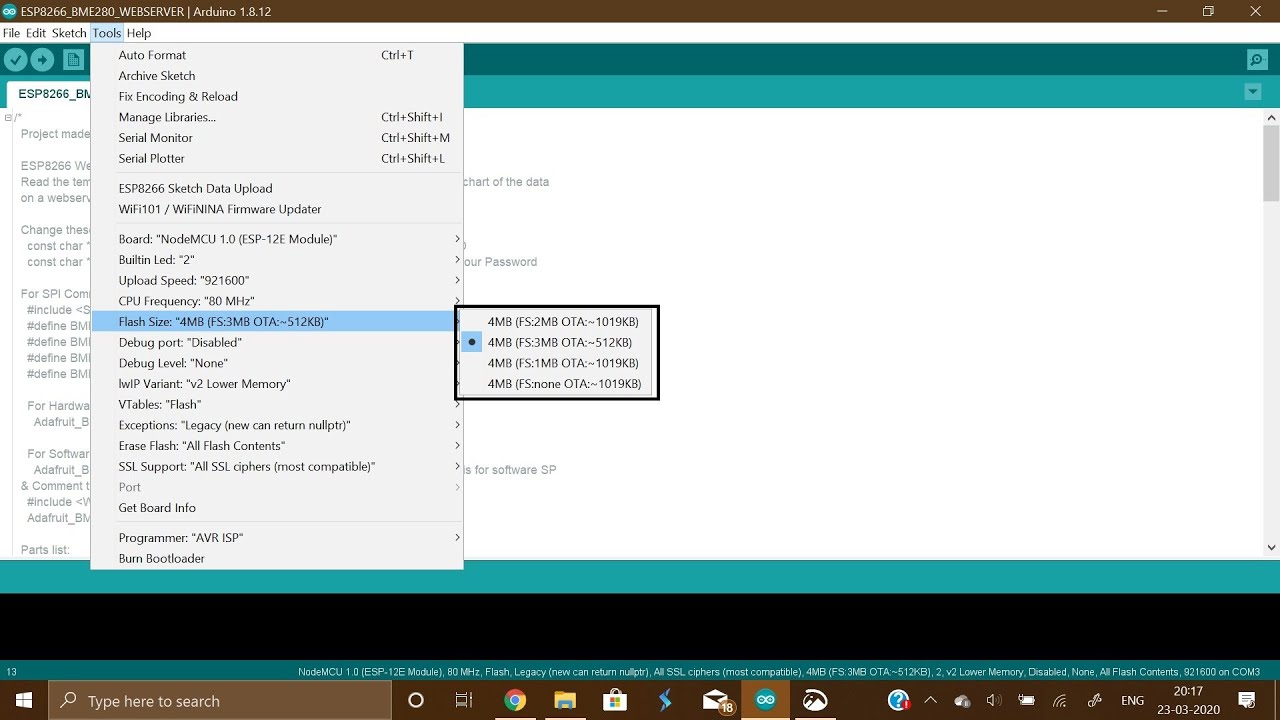Click the battery tray icon
1280x720 pixels.
click(x=1026, y=701)
